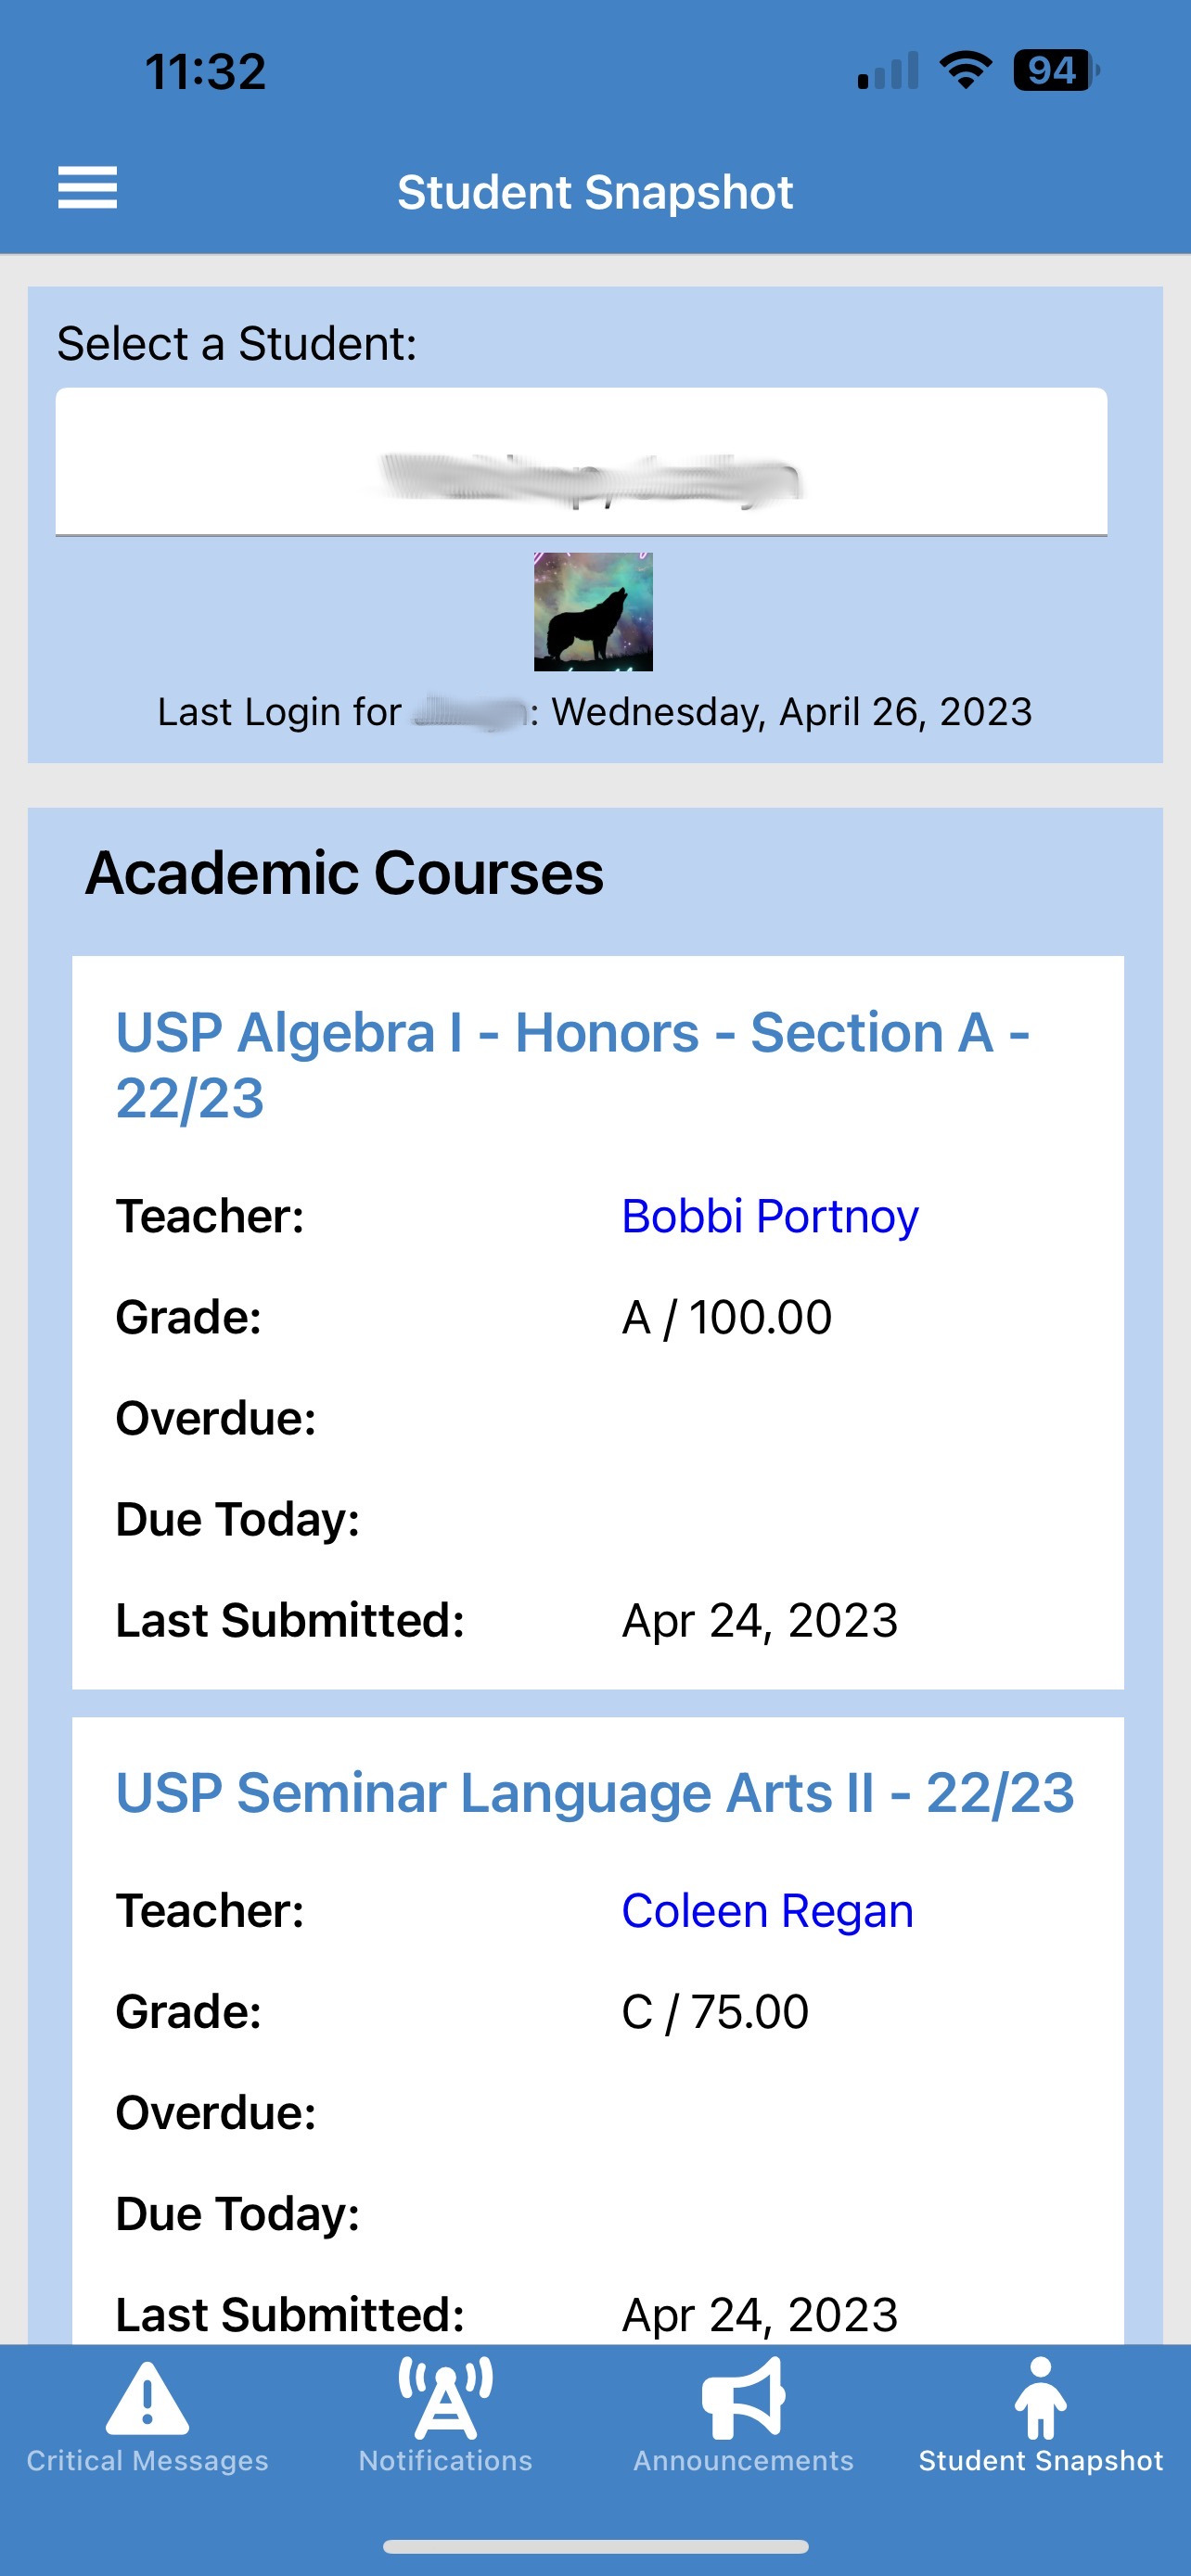Select the Student Snapshot person icon
Screen dimensions: 1191x2576
(1040, 2398)
